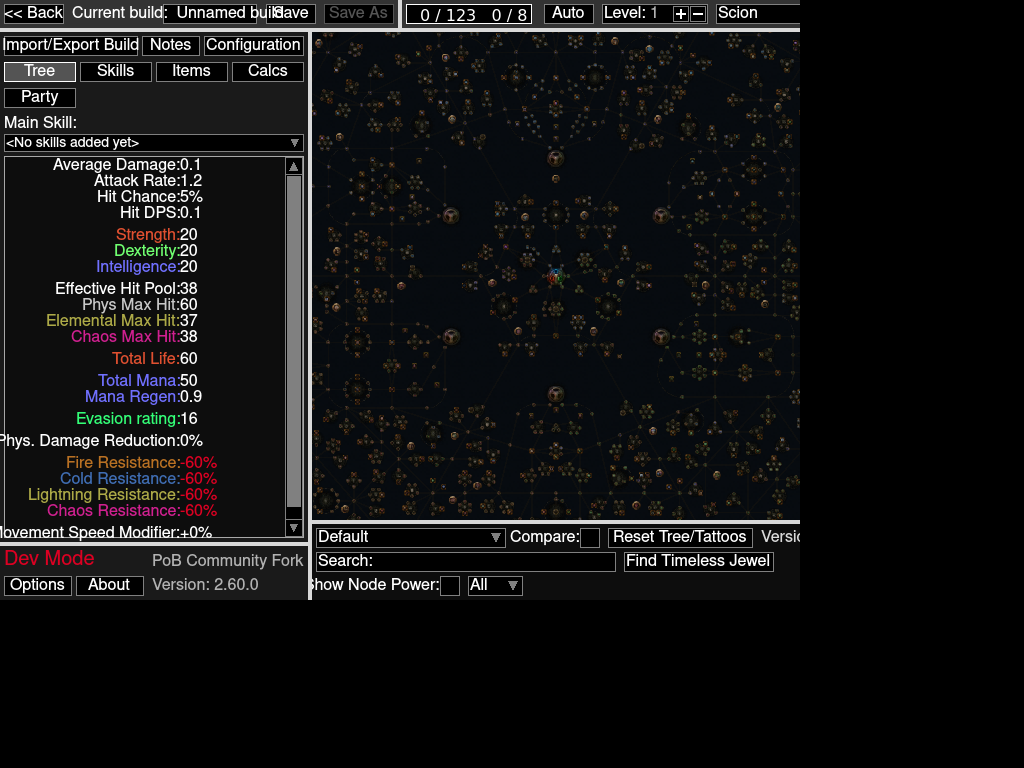Click the Auto level button

click(568, 13)
